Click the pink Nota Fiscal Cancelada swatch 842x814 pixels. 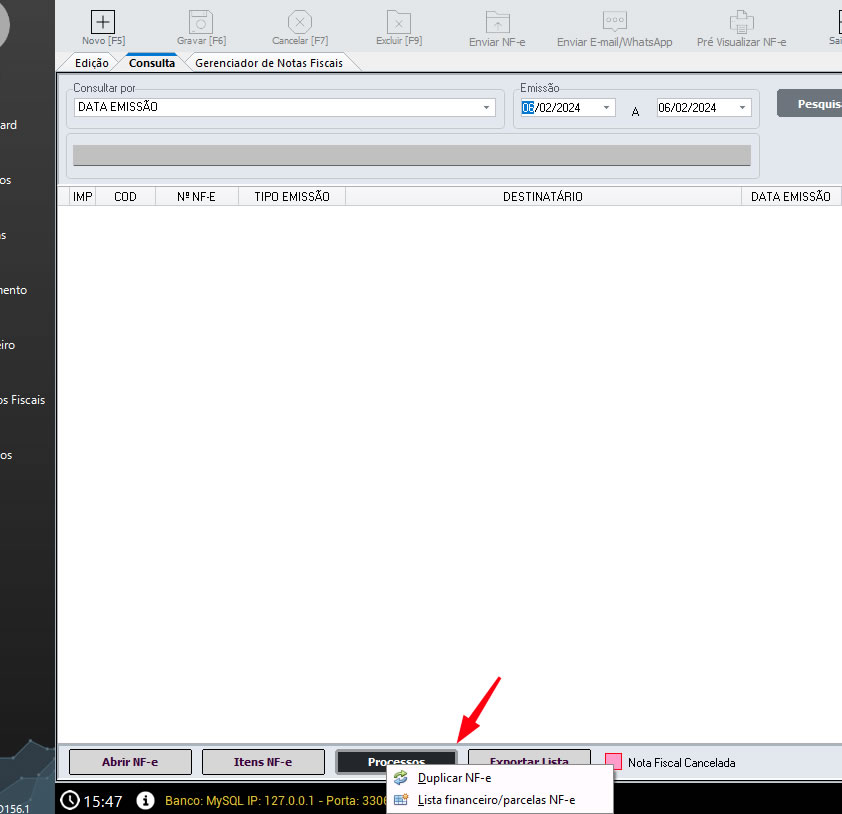pyautogui.click(x=612, y=762)
